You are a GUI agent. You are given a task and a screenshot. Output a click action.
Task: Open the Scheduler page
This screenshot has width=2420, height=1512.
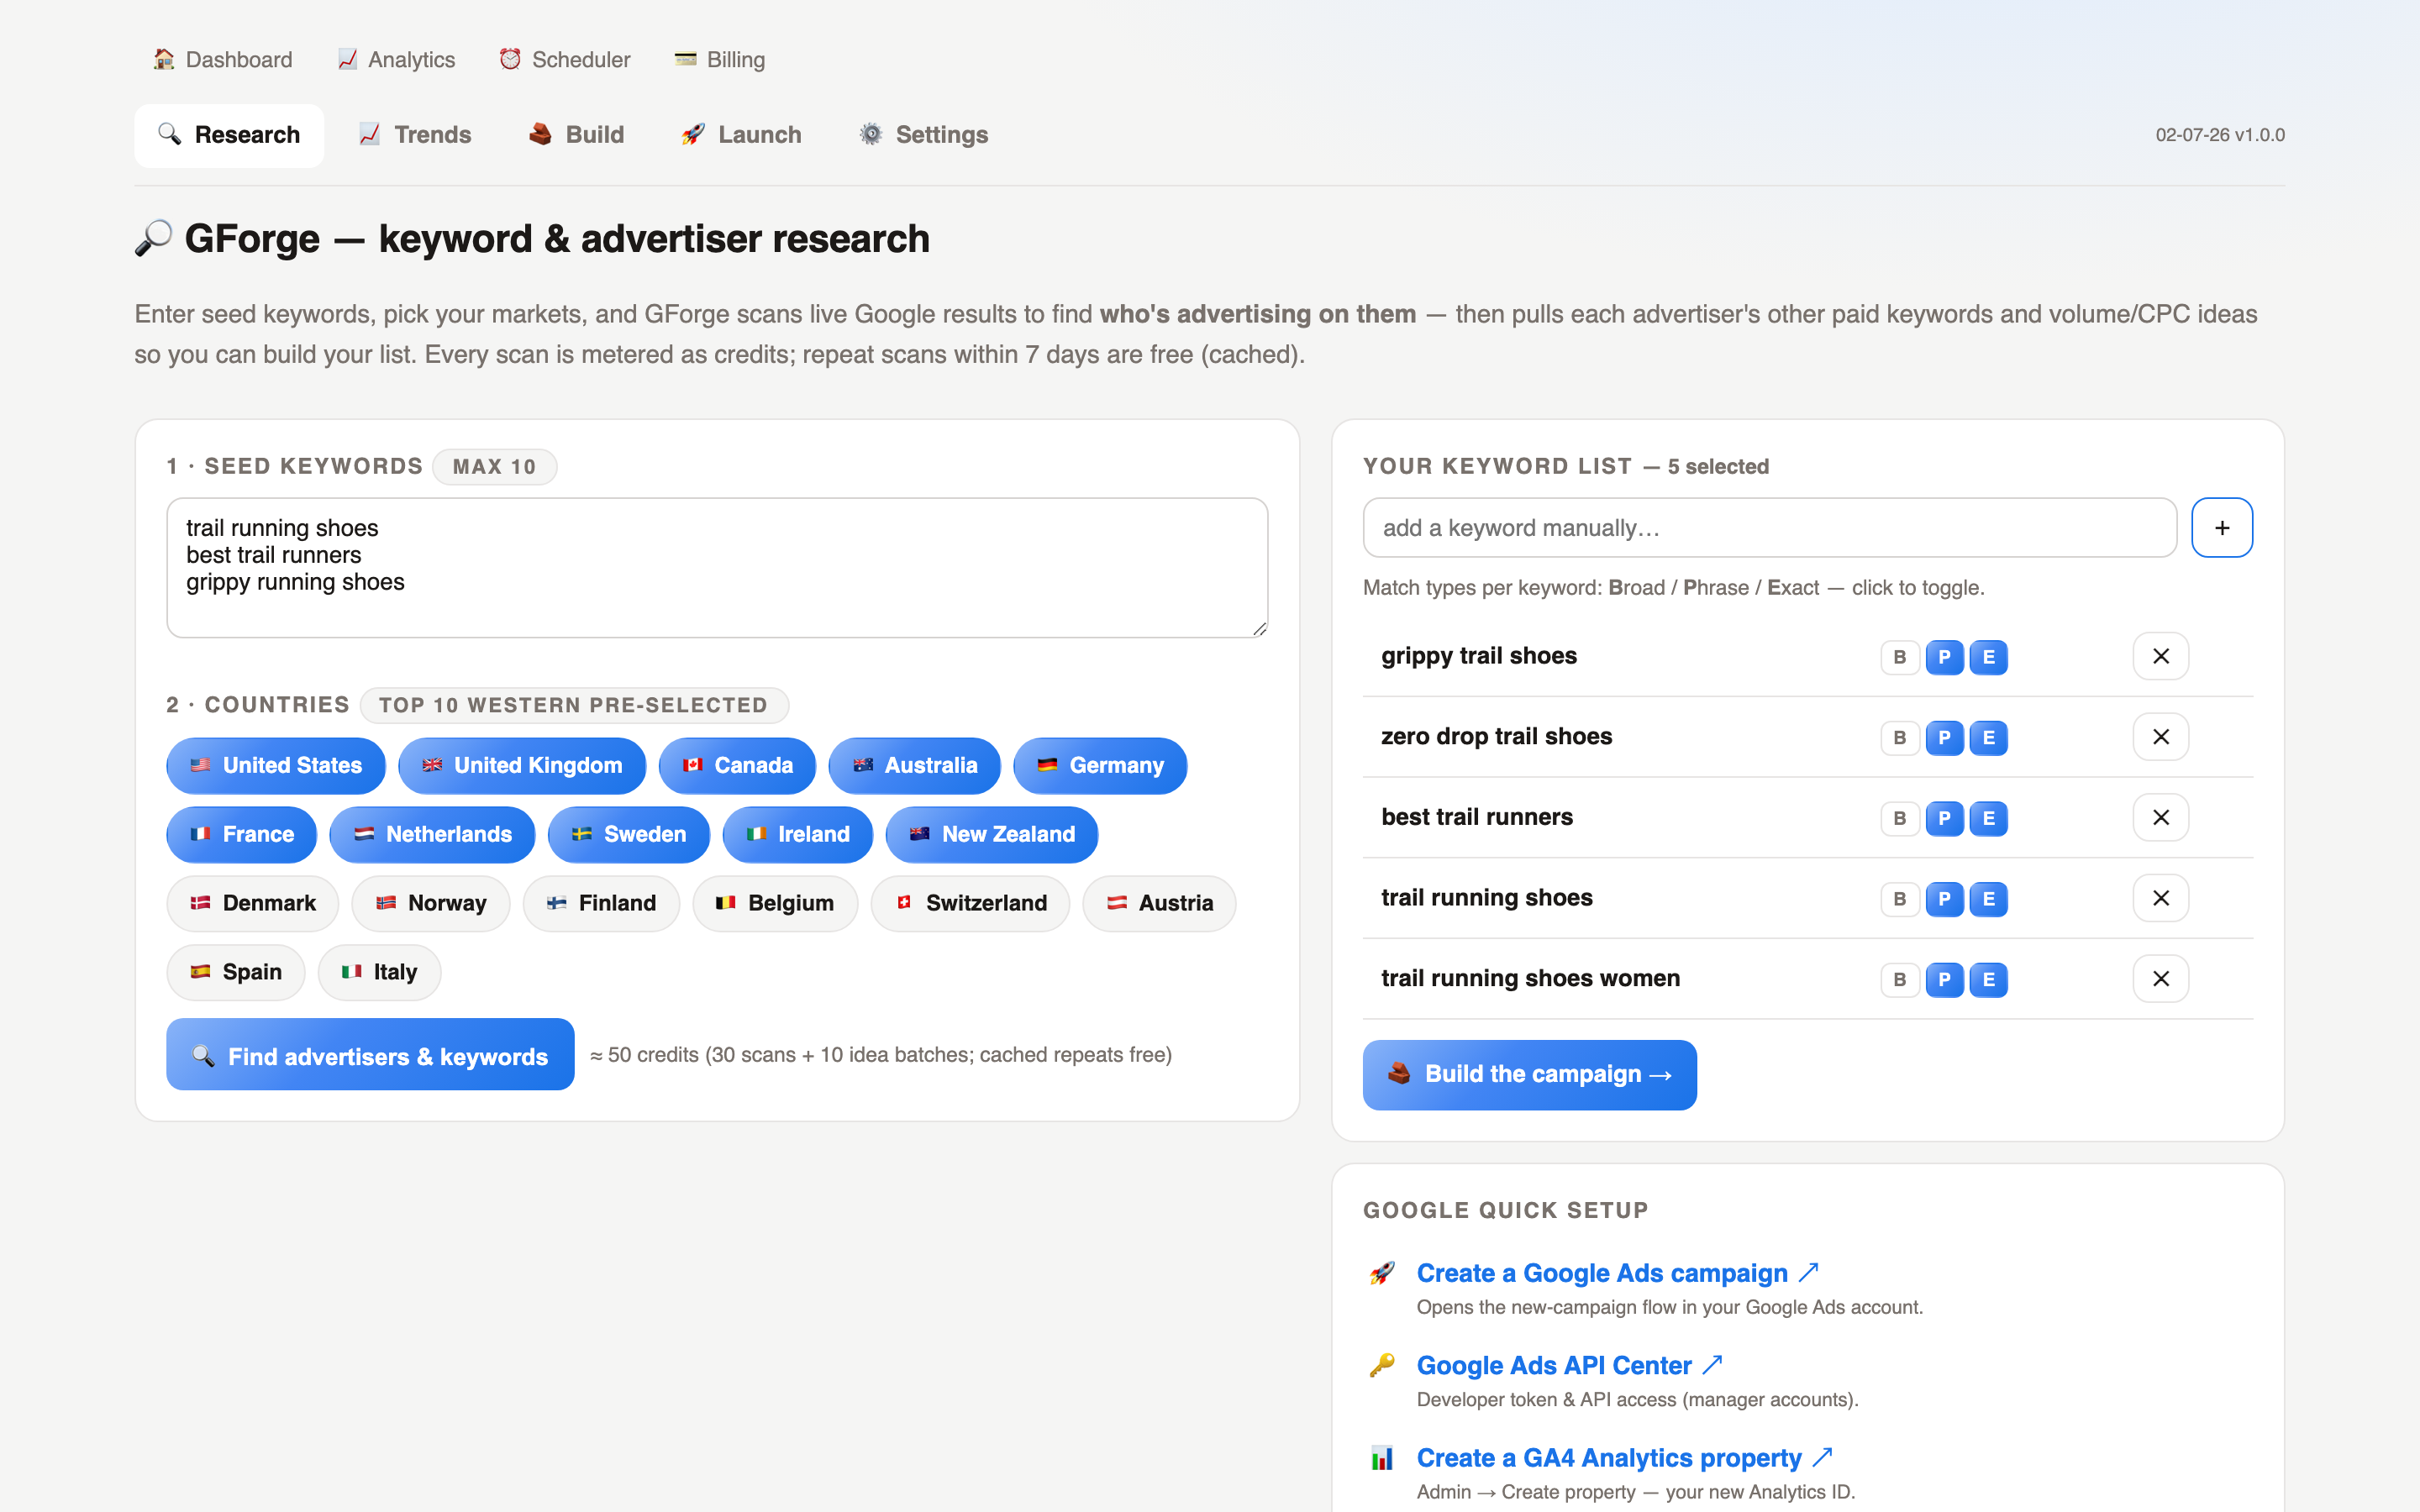coord(565,60)
